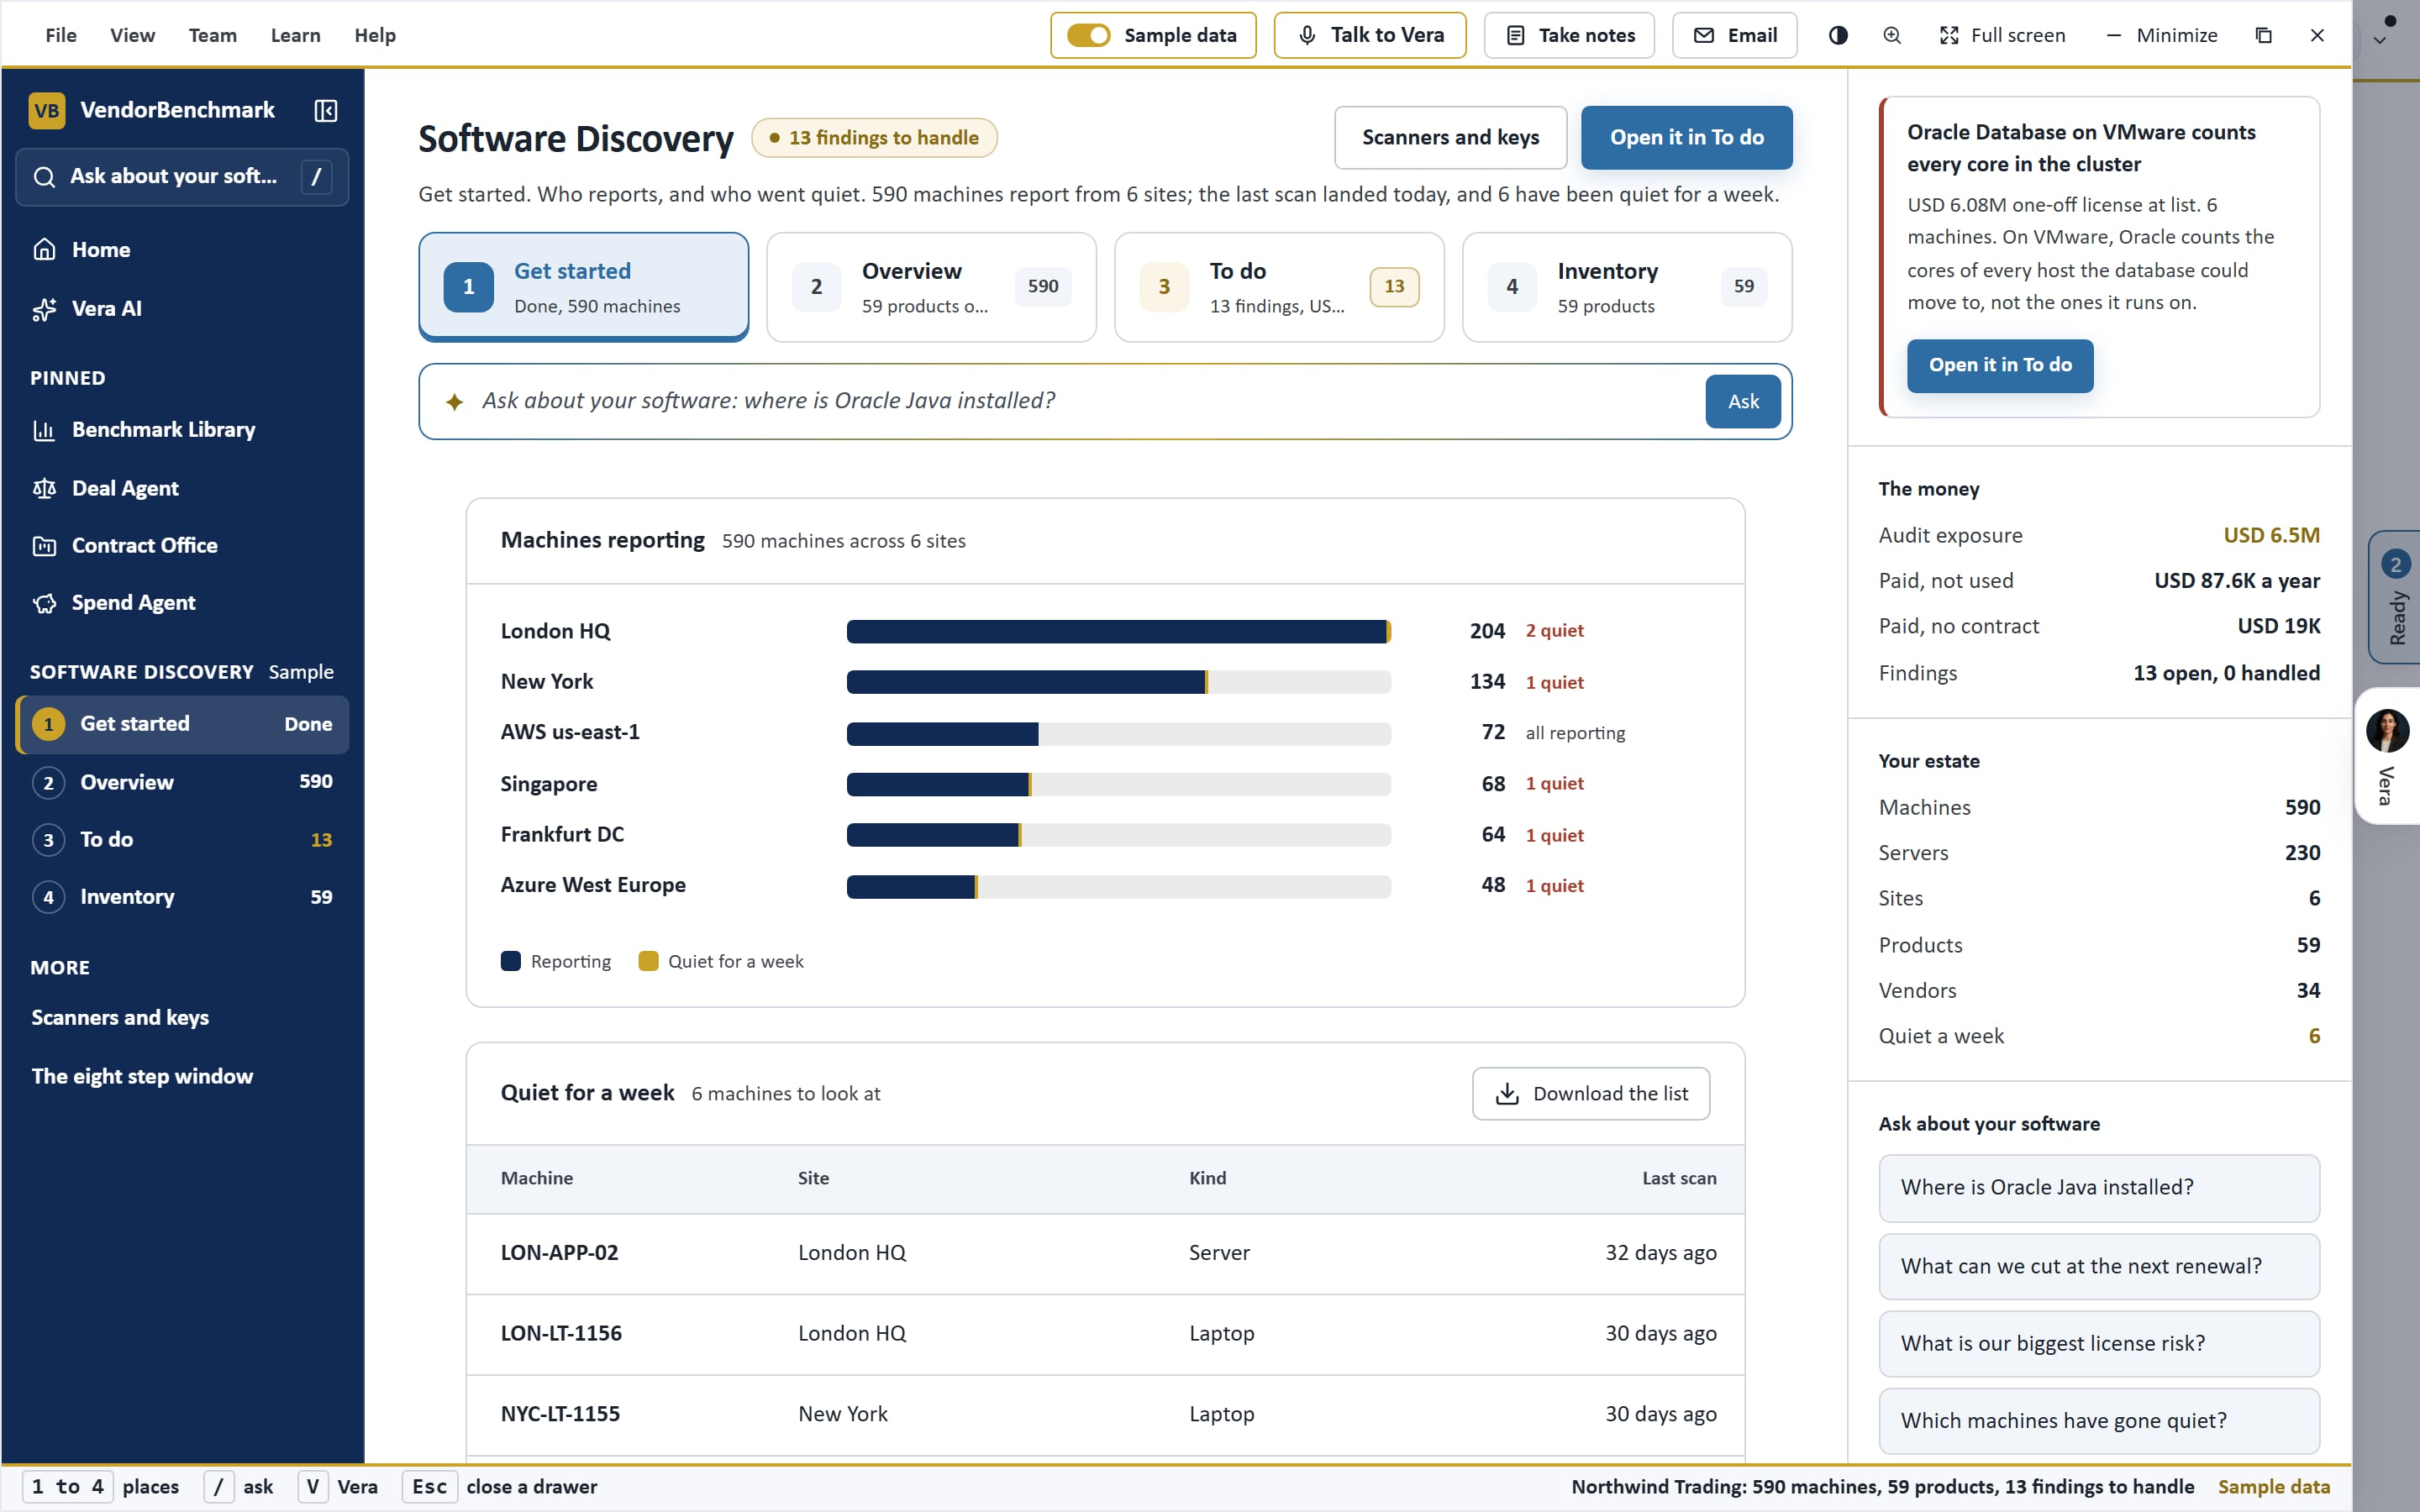Open the Learn menu

click(x=295, y=35)
